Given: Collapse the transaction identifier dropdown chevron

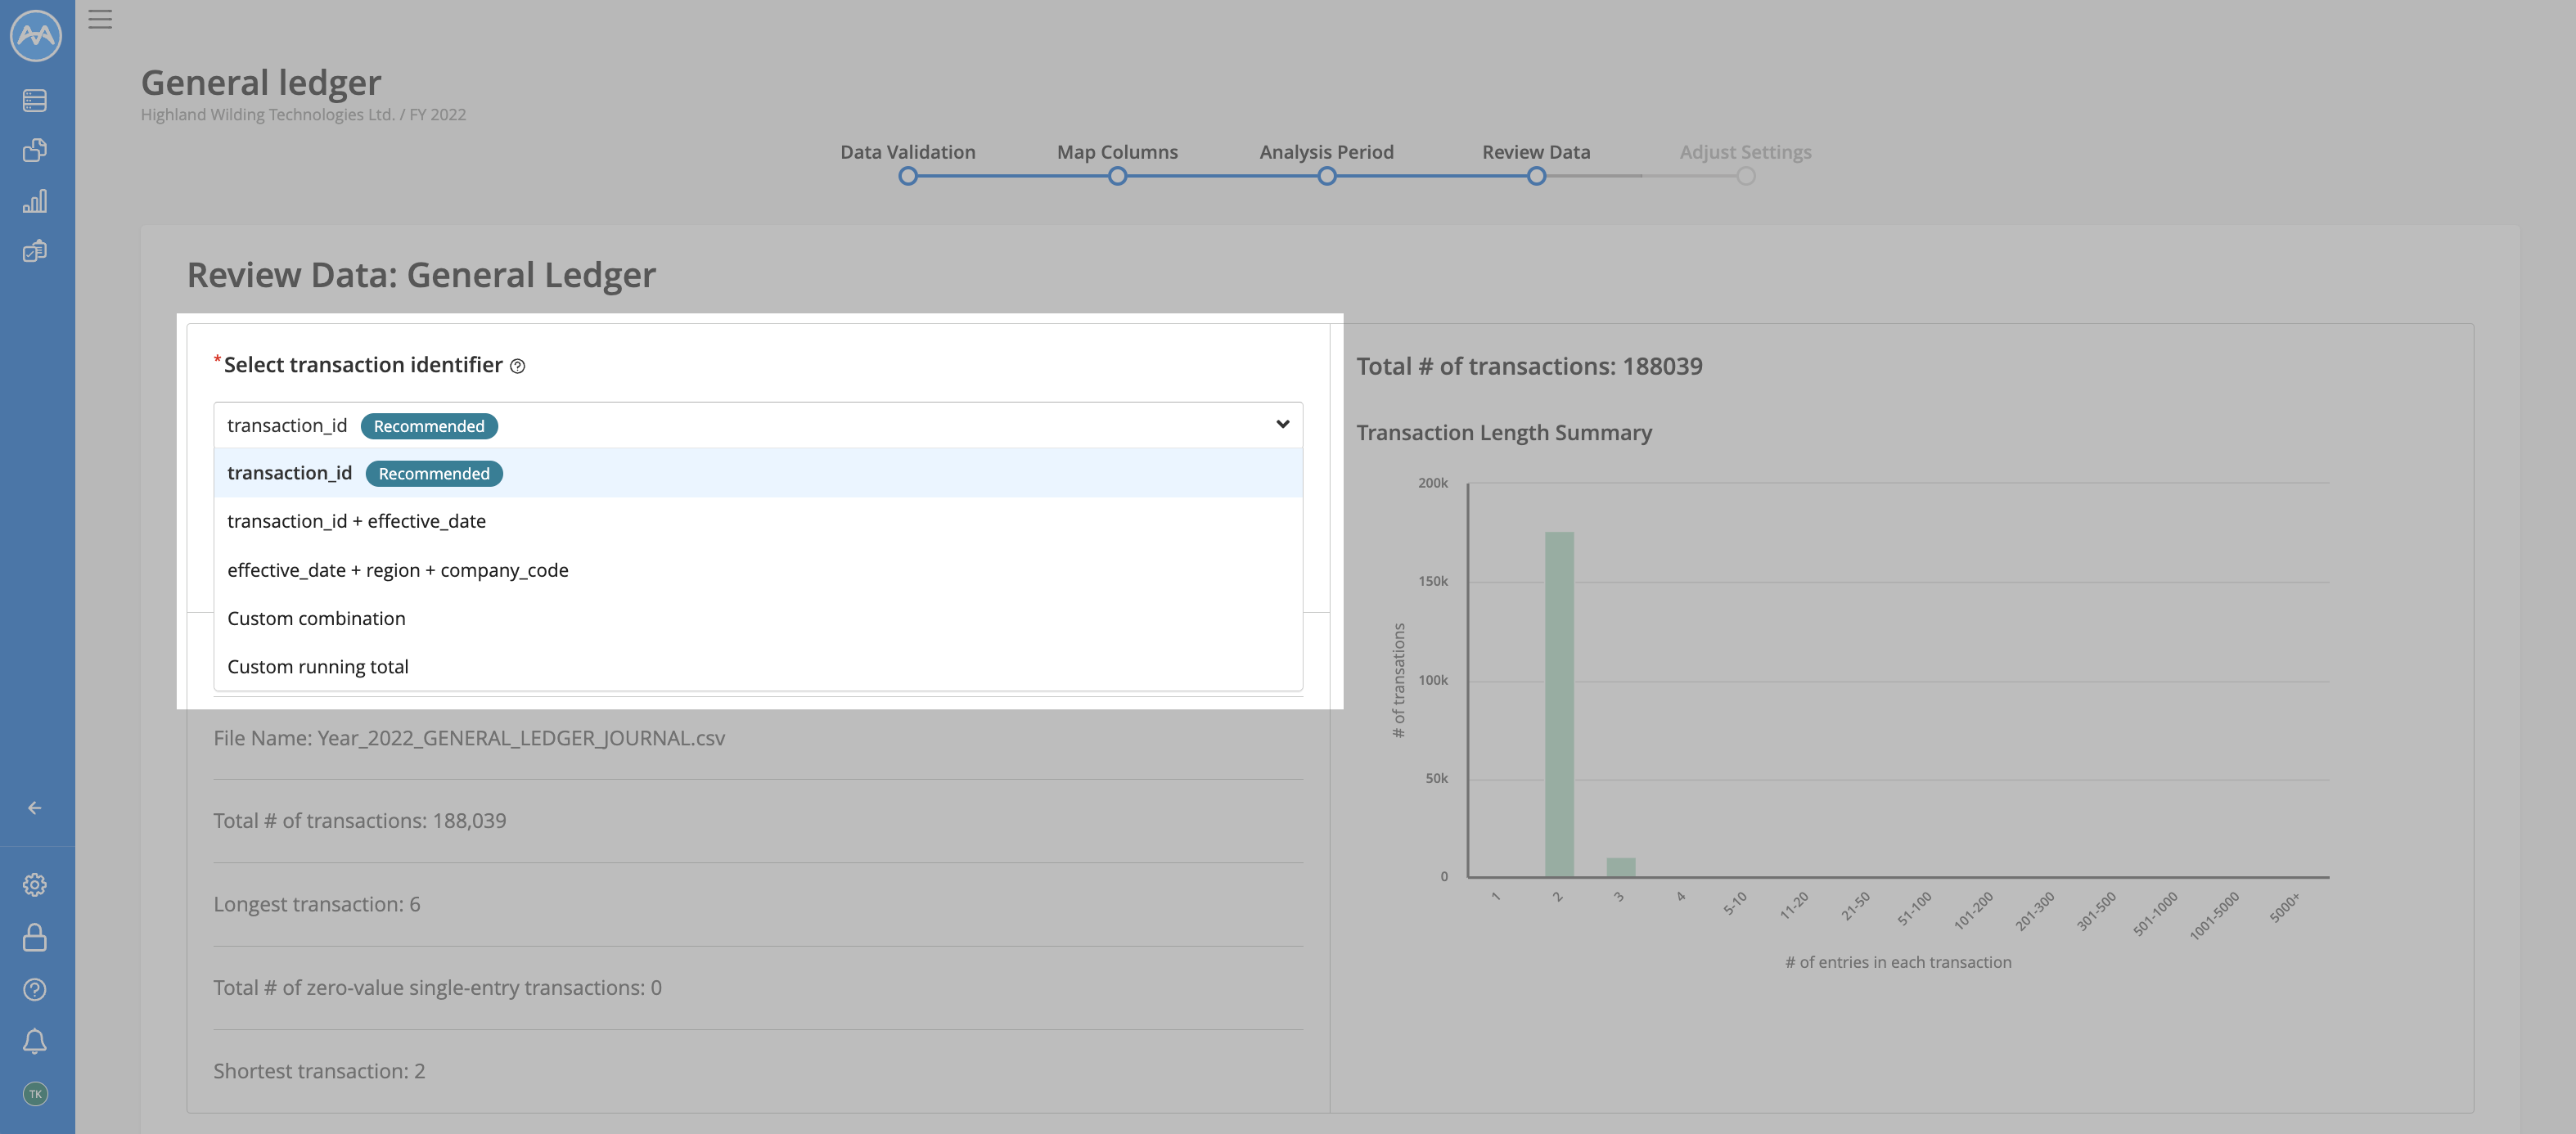Looking at the screenshot, I should [1282, 425].
